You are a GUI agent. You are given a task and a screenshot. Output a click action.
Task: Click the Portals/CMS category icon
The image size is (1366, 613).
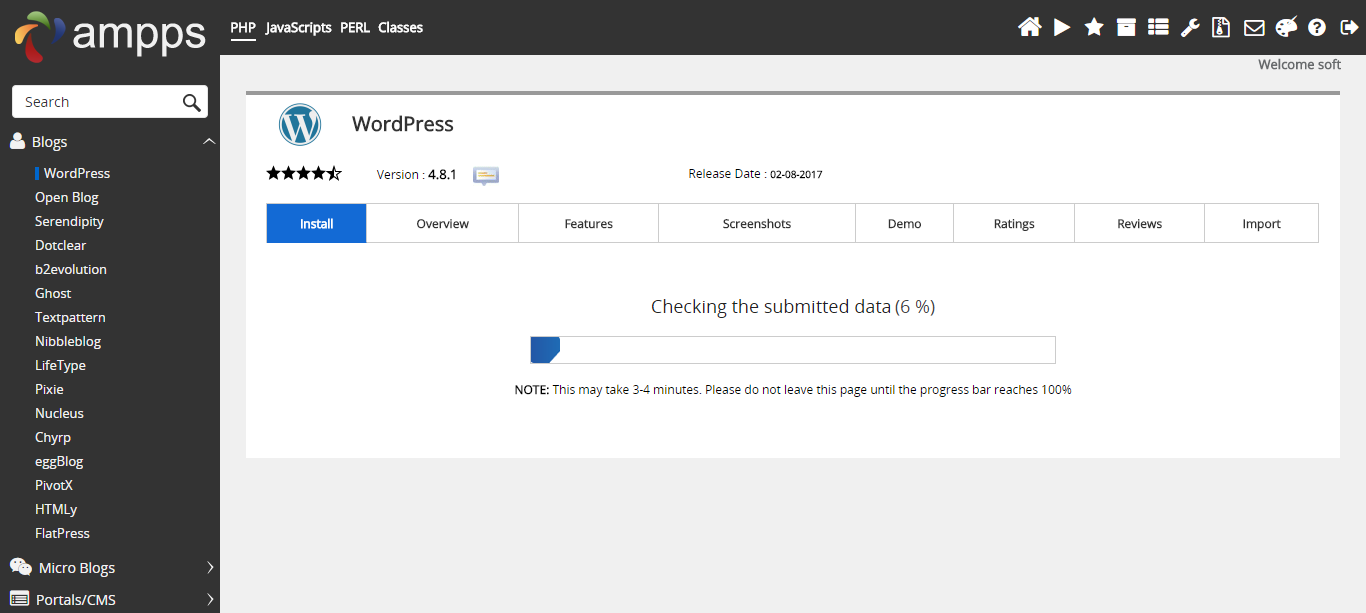(x=19, y=600)
